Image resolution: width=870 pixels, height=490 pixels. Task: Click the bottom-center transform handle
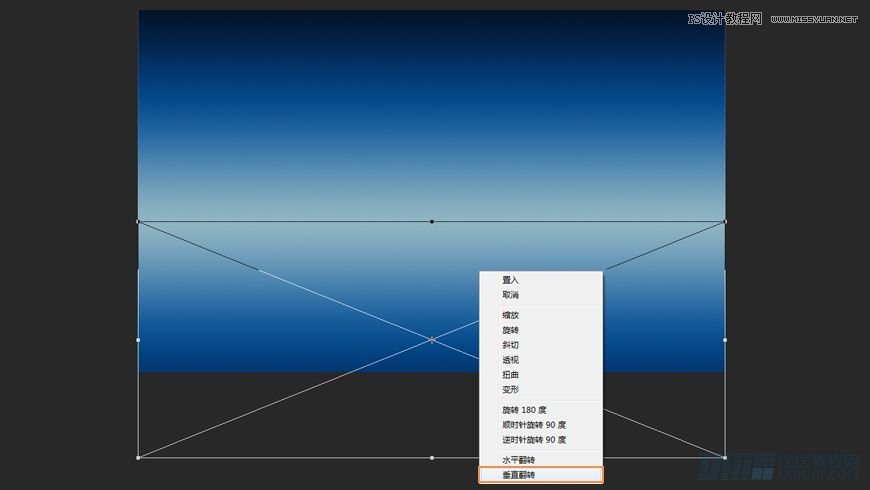(432, 458)
